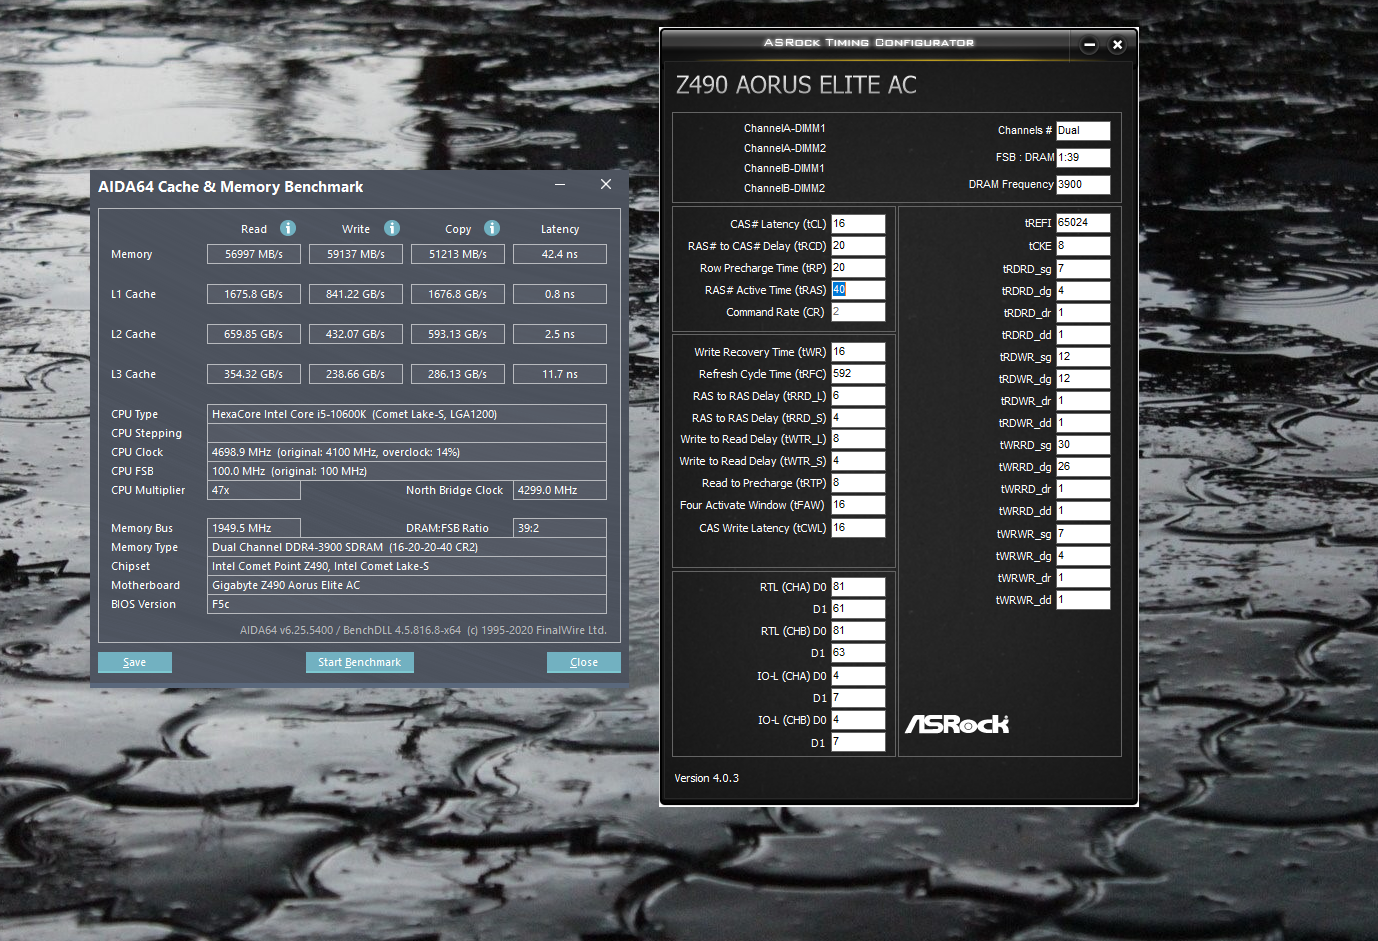Screen dimensions: 1378x941
Task: Close the ASRock Timing Configurator window
Action: pos(1118,45)
